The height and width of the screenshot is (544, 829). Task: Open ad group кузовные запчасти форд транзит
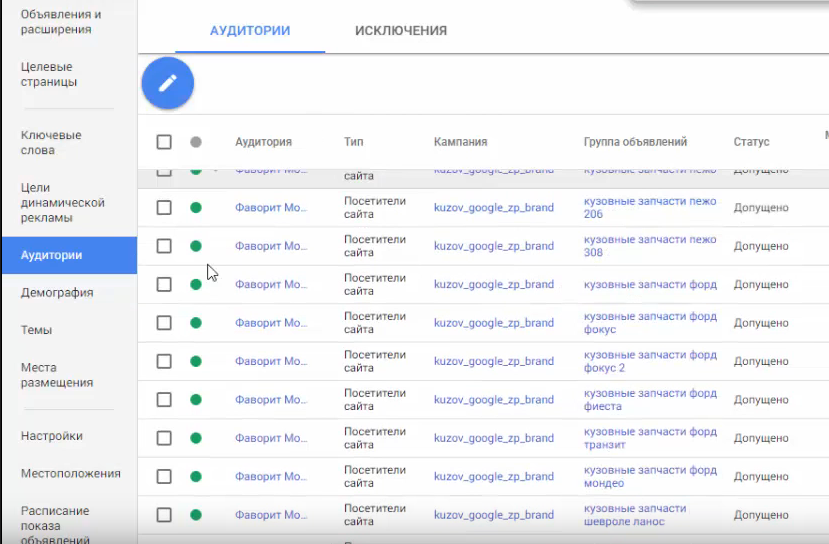(650, 438)
